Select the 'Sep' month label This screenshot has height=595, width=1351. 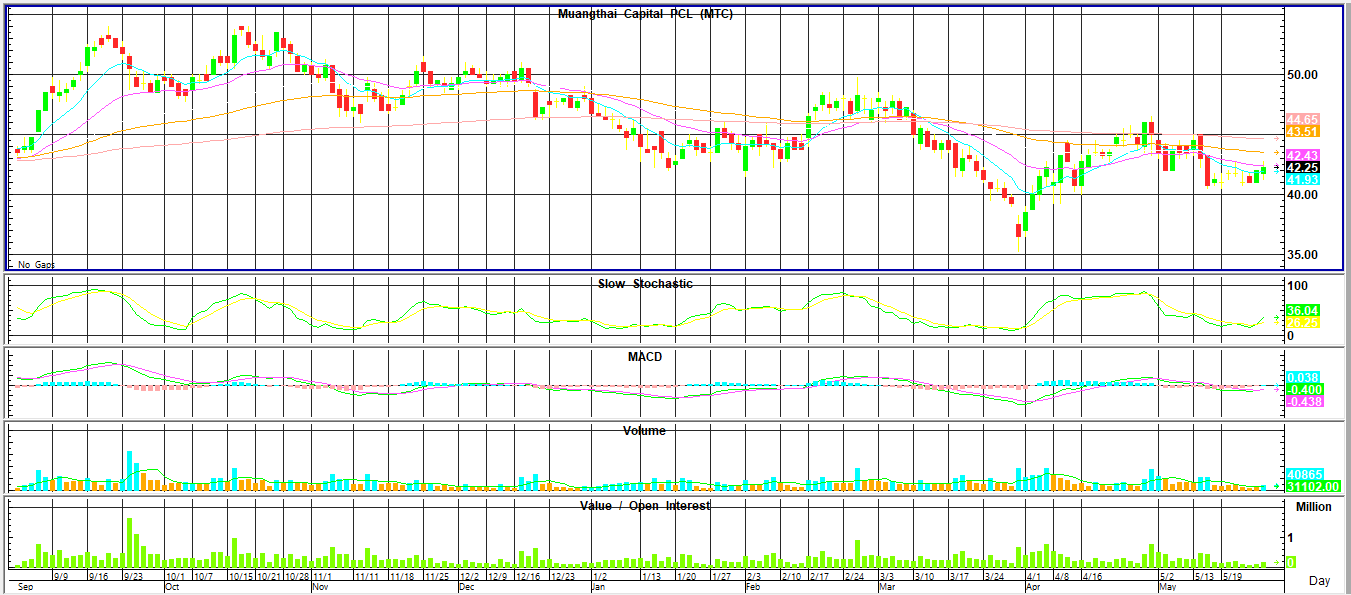(27, 588)
